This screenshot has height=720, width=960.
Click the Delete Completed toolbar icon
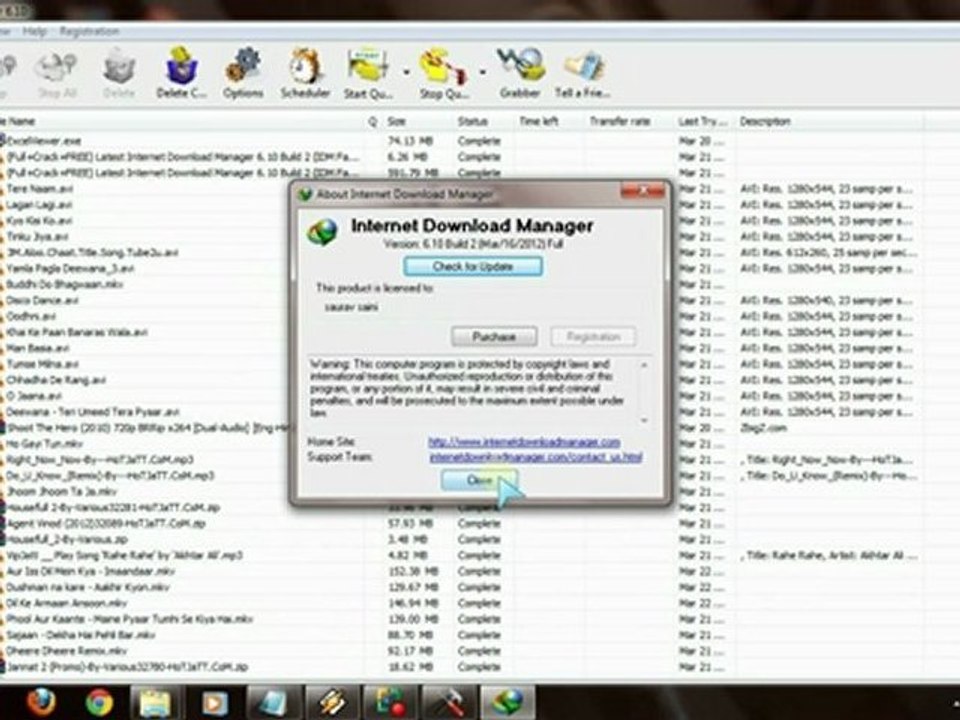click(182, 73)
